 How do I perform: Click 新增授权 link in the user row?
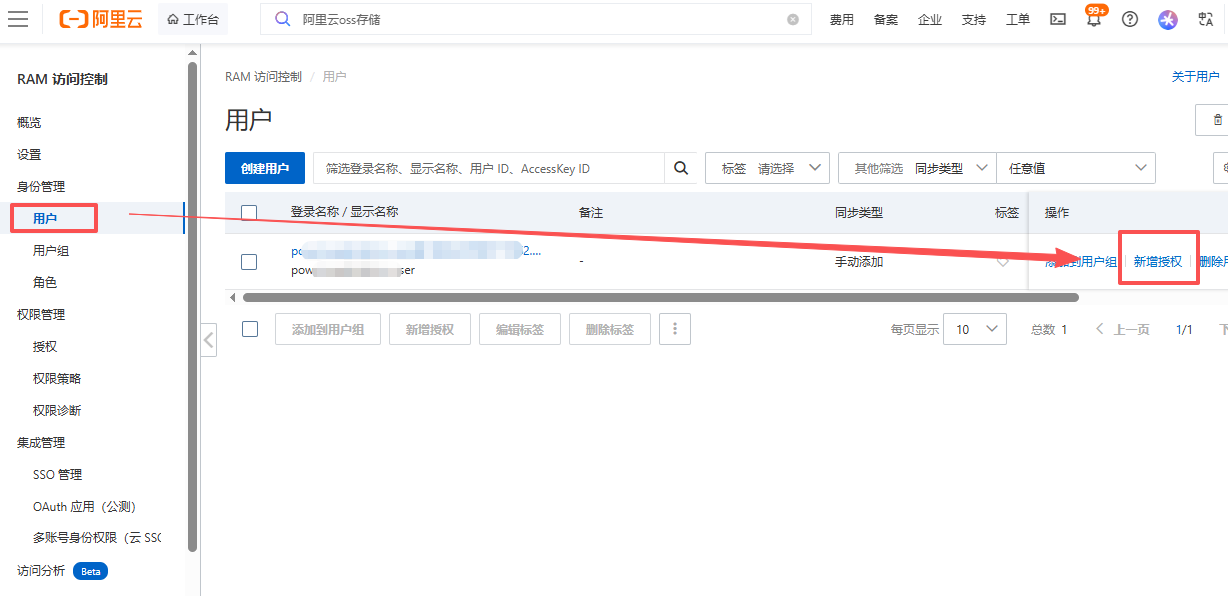pyautogui.click(x=1158, y=262)
